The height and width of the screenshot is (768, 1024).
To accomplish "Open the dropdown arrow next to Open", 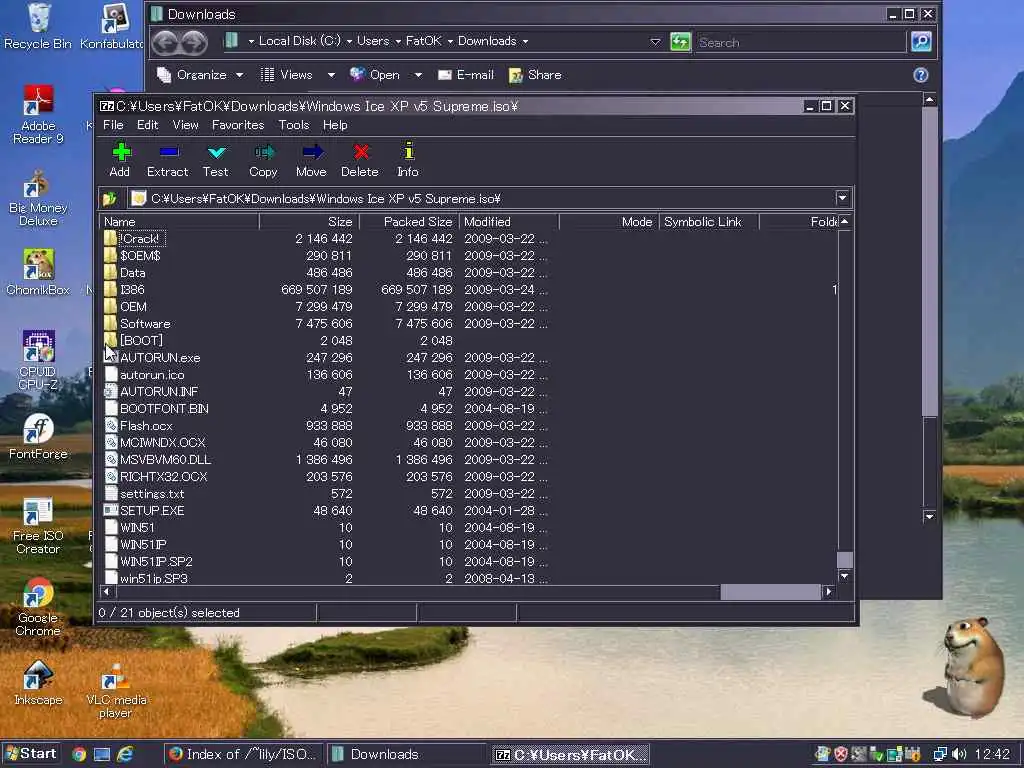I will (x=418, y=75).
